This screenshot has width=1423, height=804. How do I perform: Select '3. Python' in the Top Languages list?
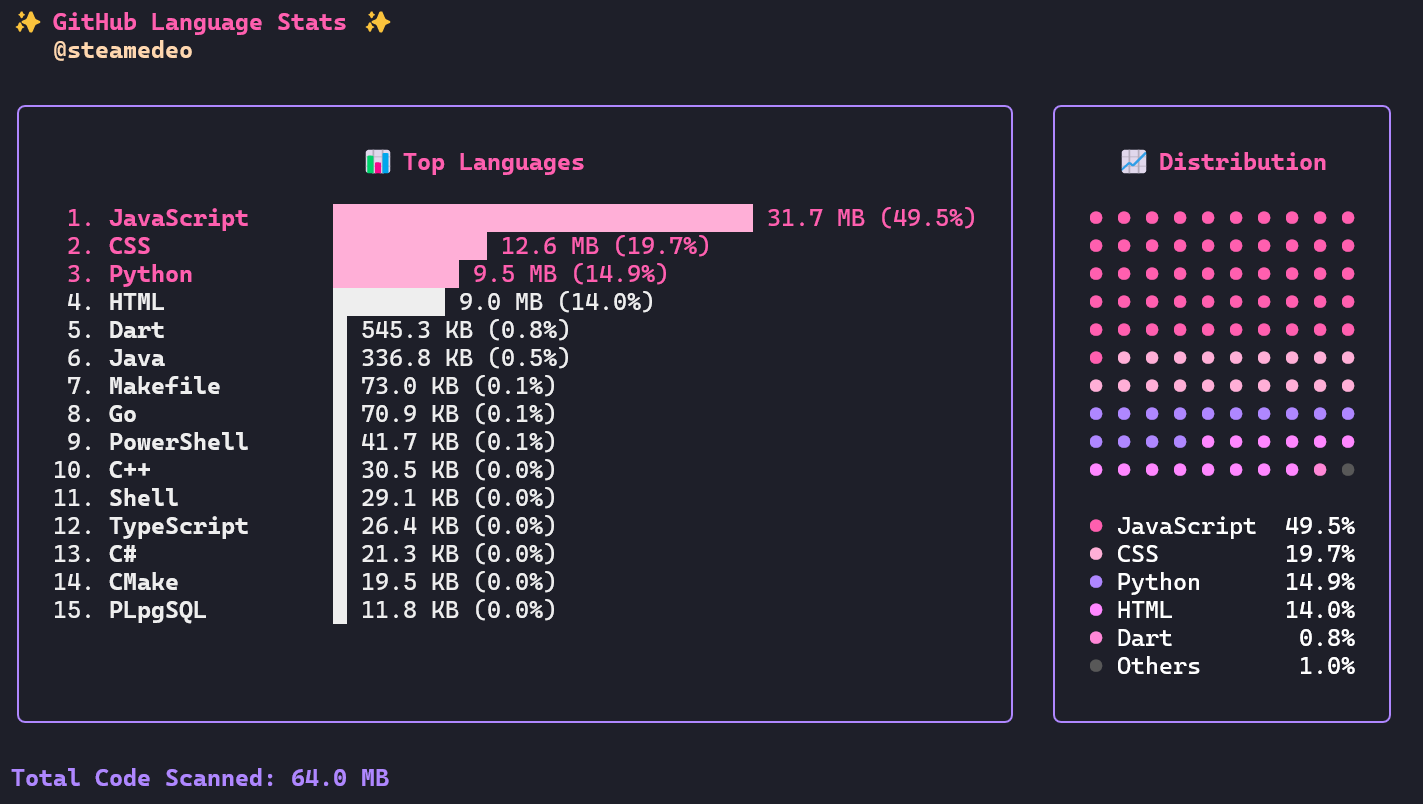click(130, 274)
